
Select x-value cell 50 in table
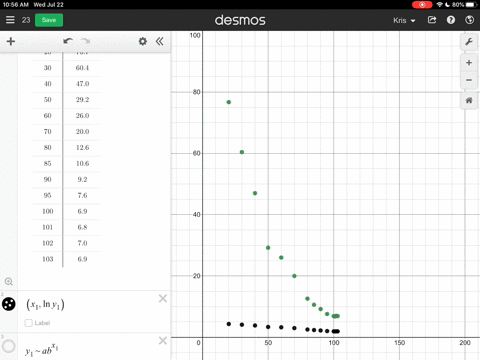[47, 100]
